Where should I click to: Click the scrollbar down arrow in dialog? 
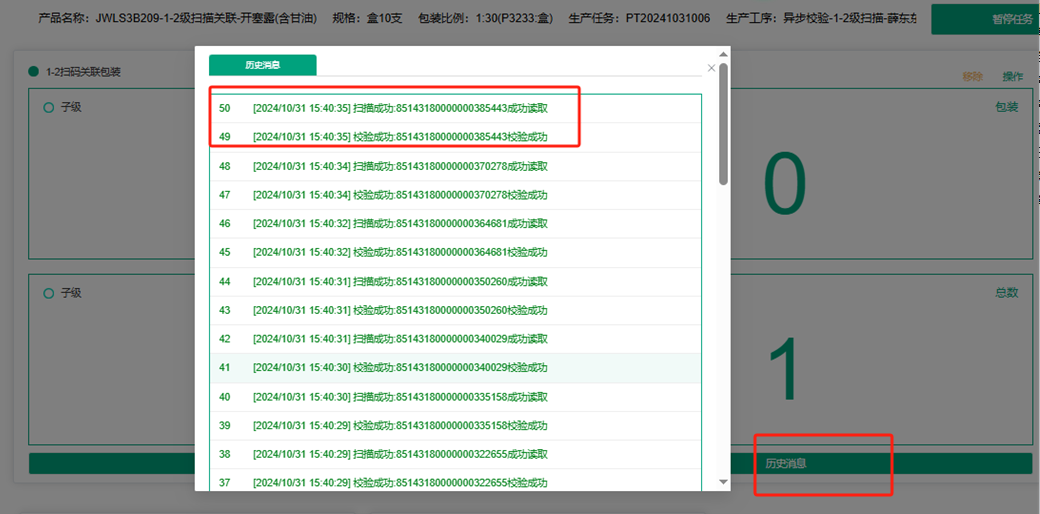724,482
